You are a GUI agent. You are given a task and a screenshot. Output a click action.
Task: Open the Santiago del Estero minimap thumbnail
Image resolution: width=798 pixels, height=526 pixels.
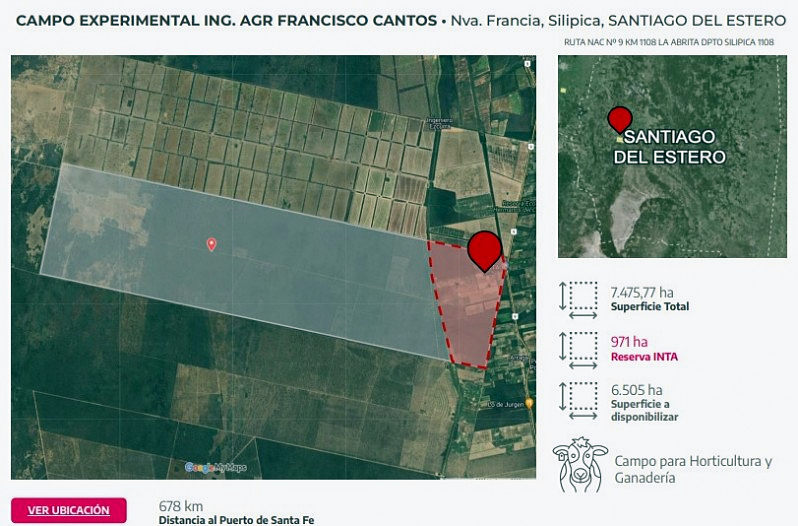670,157
